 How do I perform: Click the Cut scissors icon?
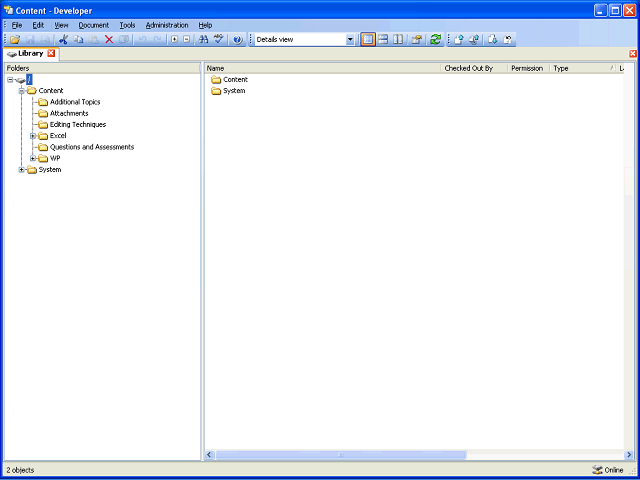pos(63,40)
